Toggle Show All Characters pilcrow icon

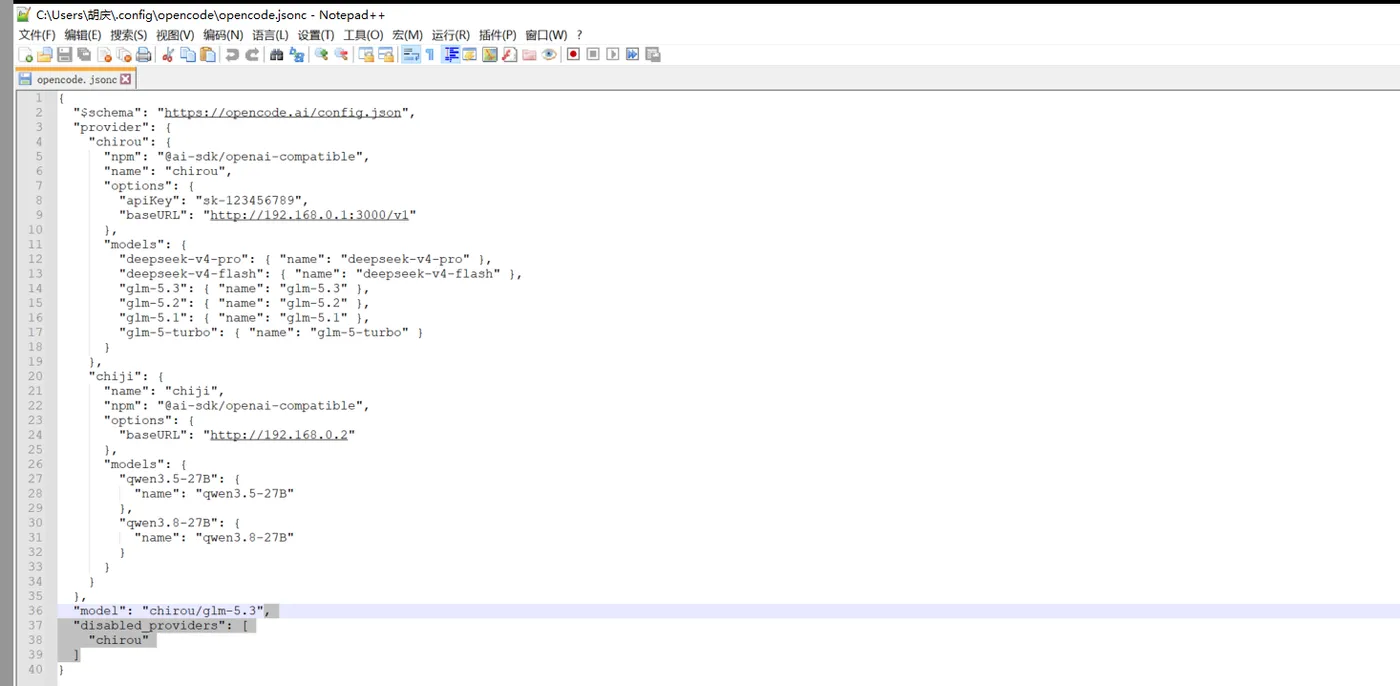coord(430,54)
